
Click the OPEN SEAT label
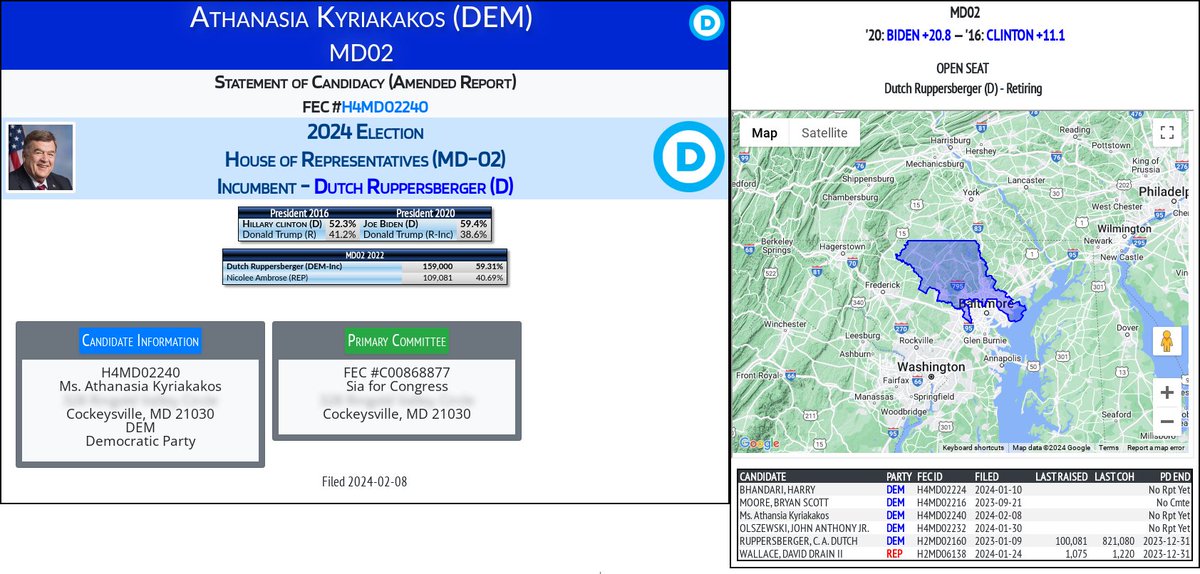coord(963,70)
